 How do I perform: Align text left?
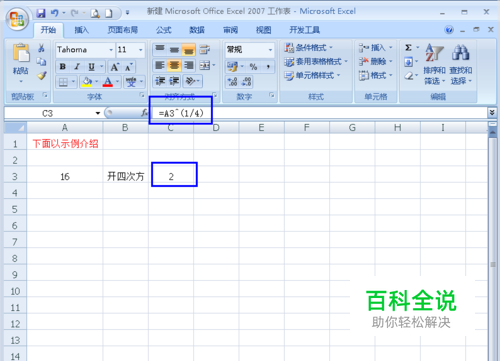point(160,65)
